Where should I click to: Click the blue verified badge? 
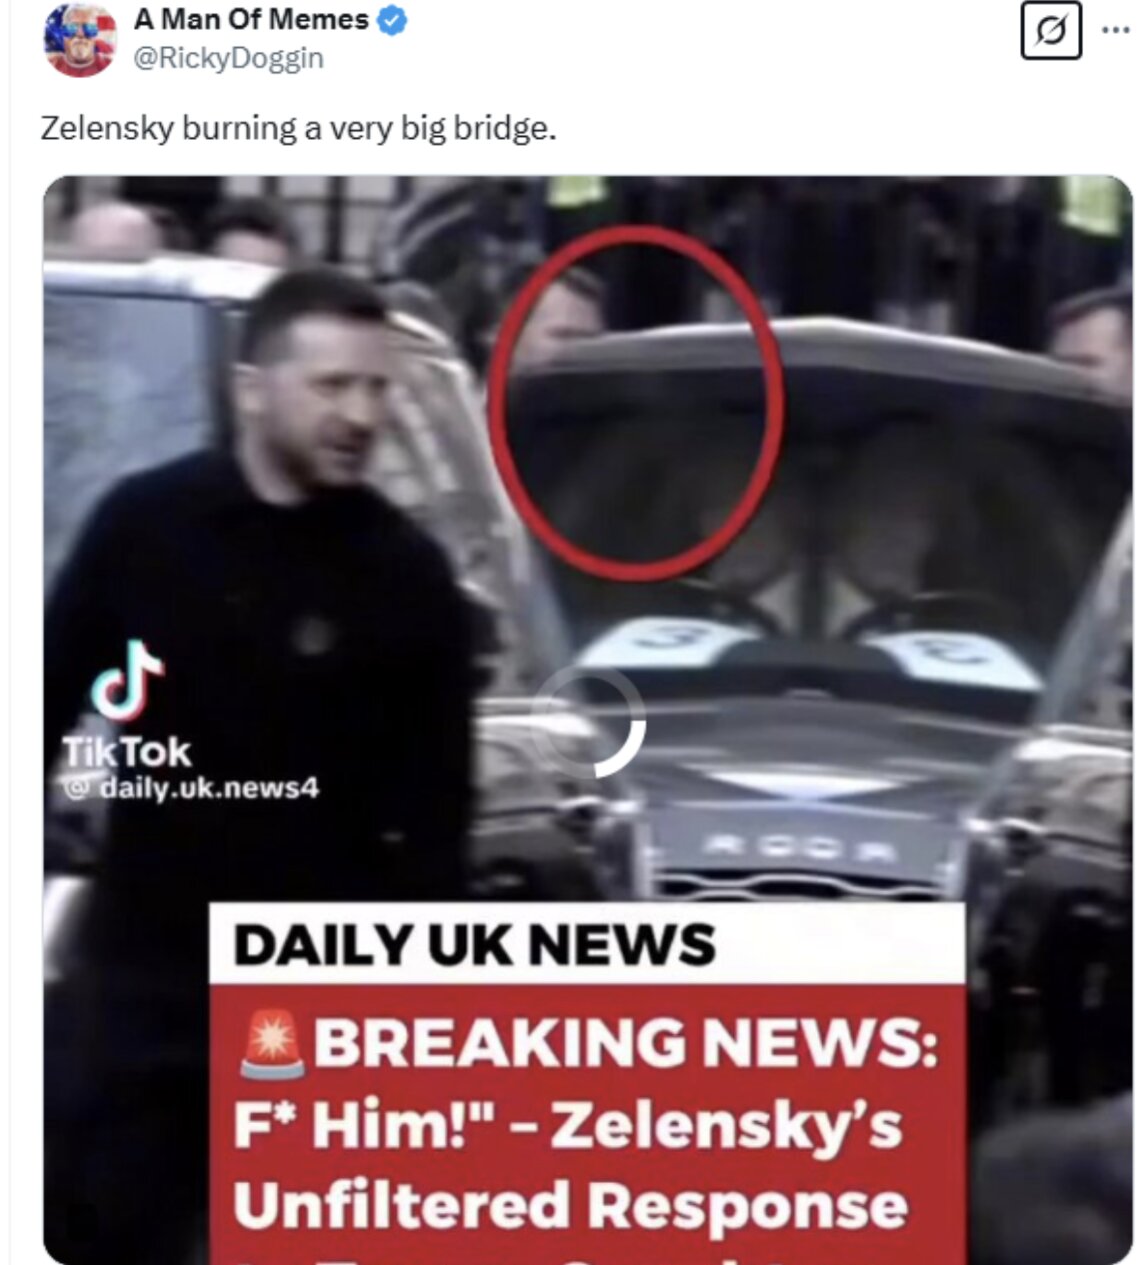(x=392, y=20)
